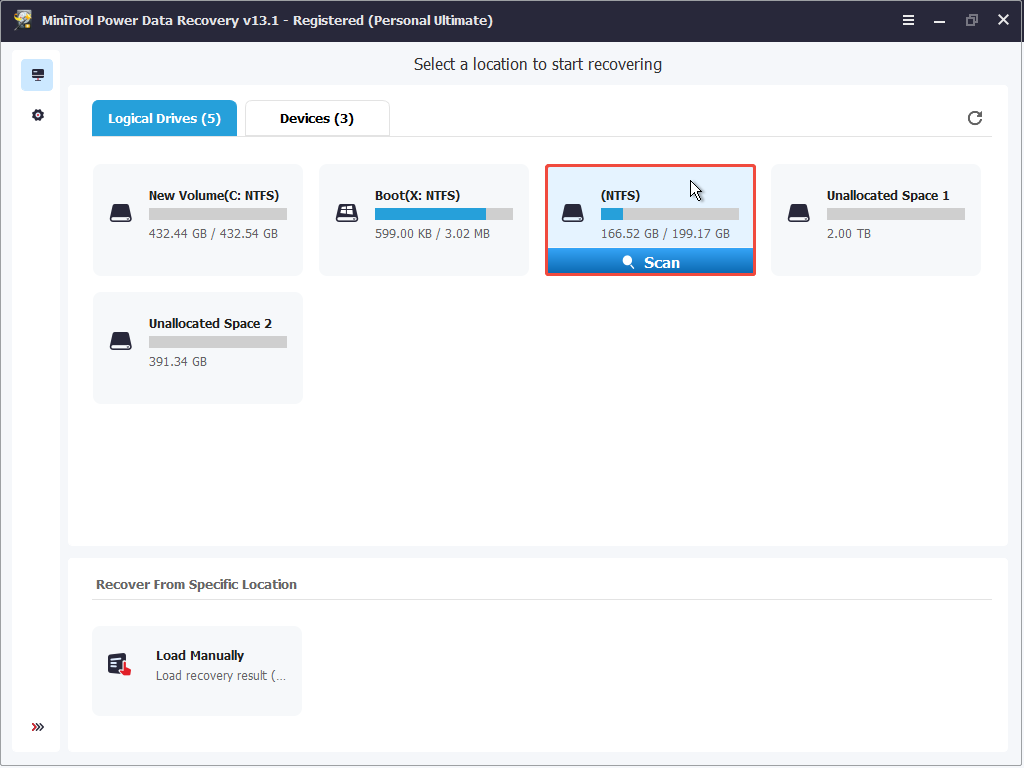Select the Boot(X: NTFS) drive icon

pos(347,213)
